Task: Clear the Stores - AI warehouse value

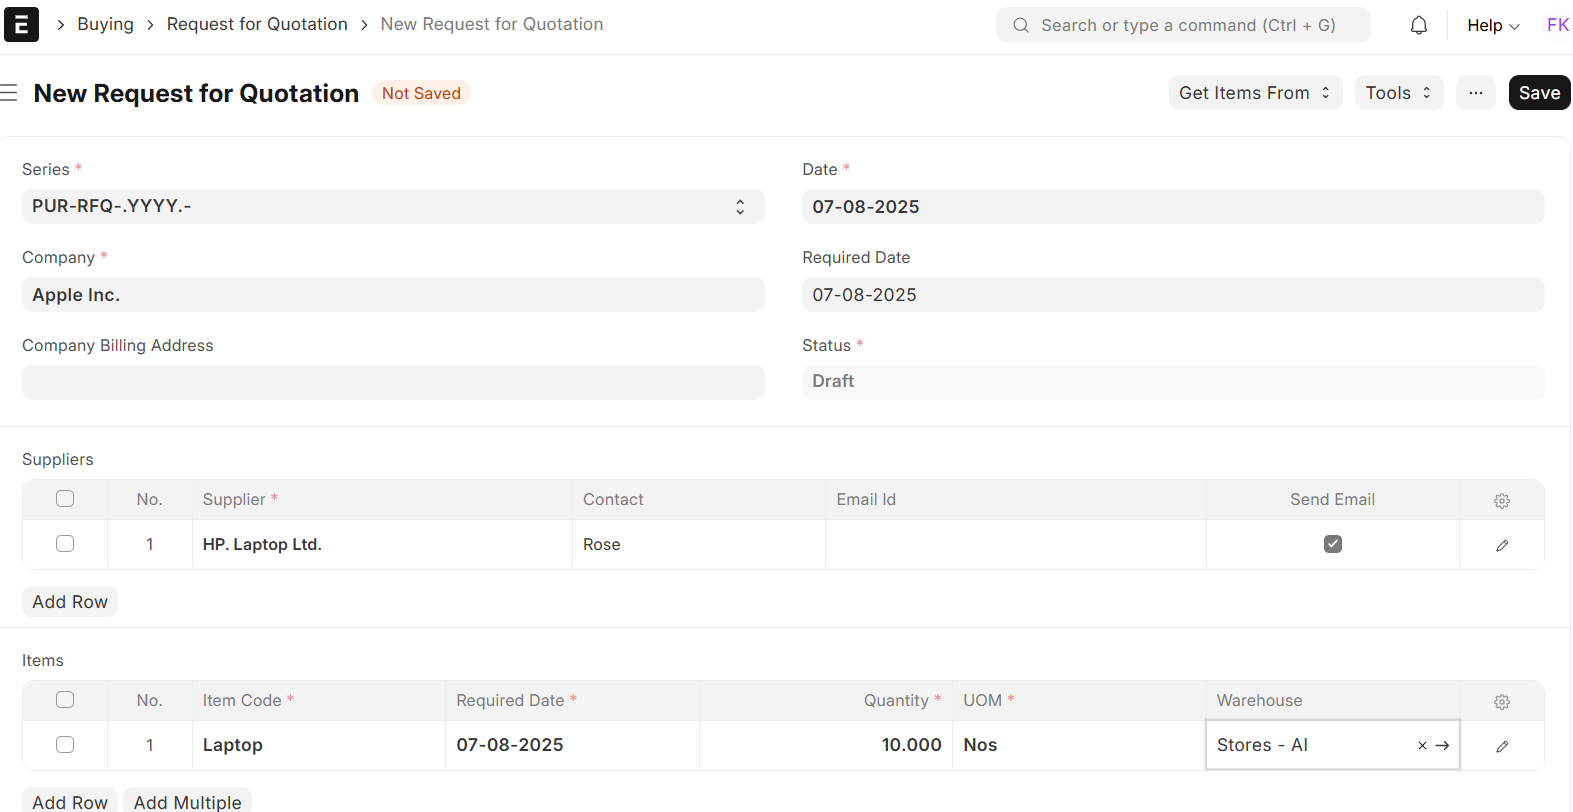Action: pyautogui.click(x=1422, y=746)
